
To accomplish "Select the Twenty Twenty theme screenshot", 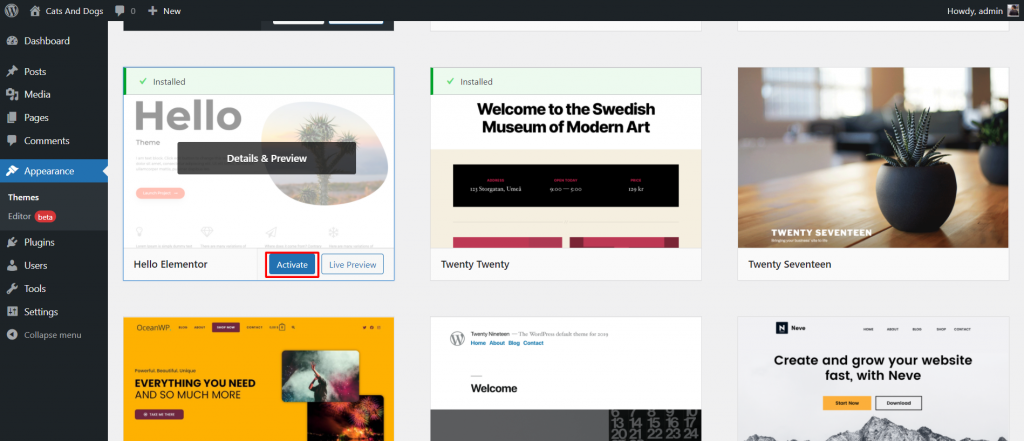I will click(566, 171).
